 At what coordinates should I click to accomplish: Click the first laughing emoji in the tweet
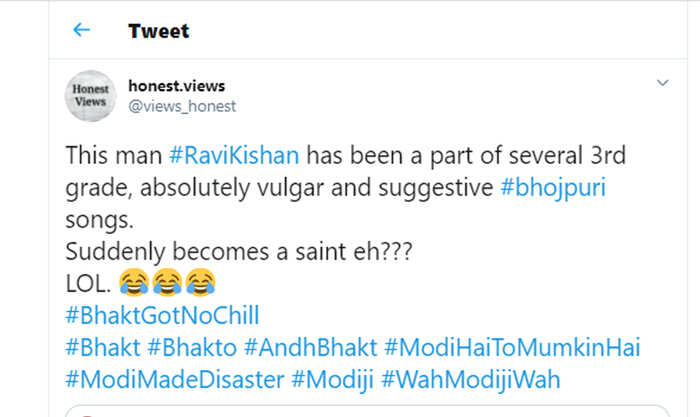pyautogui.click(x=134, y=282)
